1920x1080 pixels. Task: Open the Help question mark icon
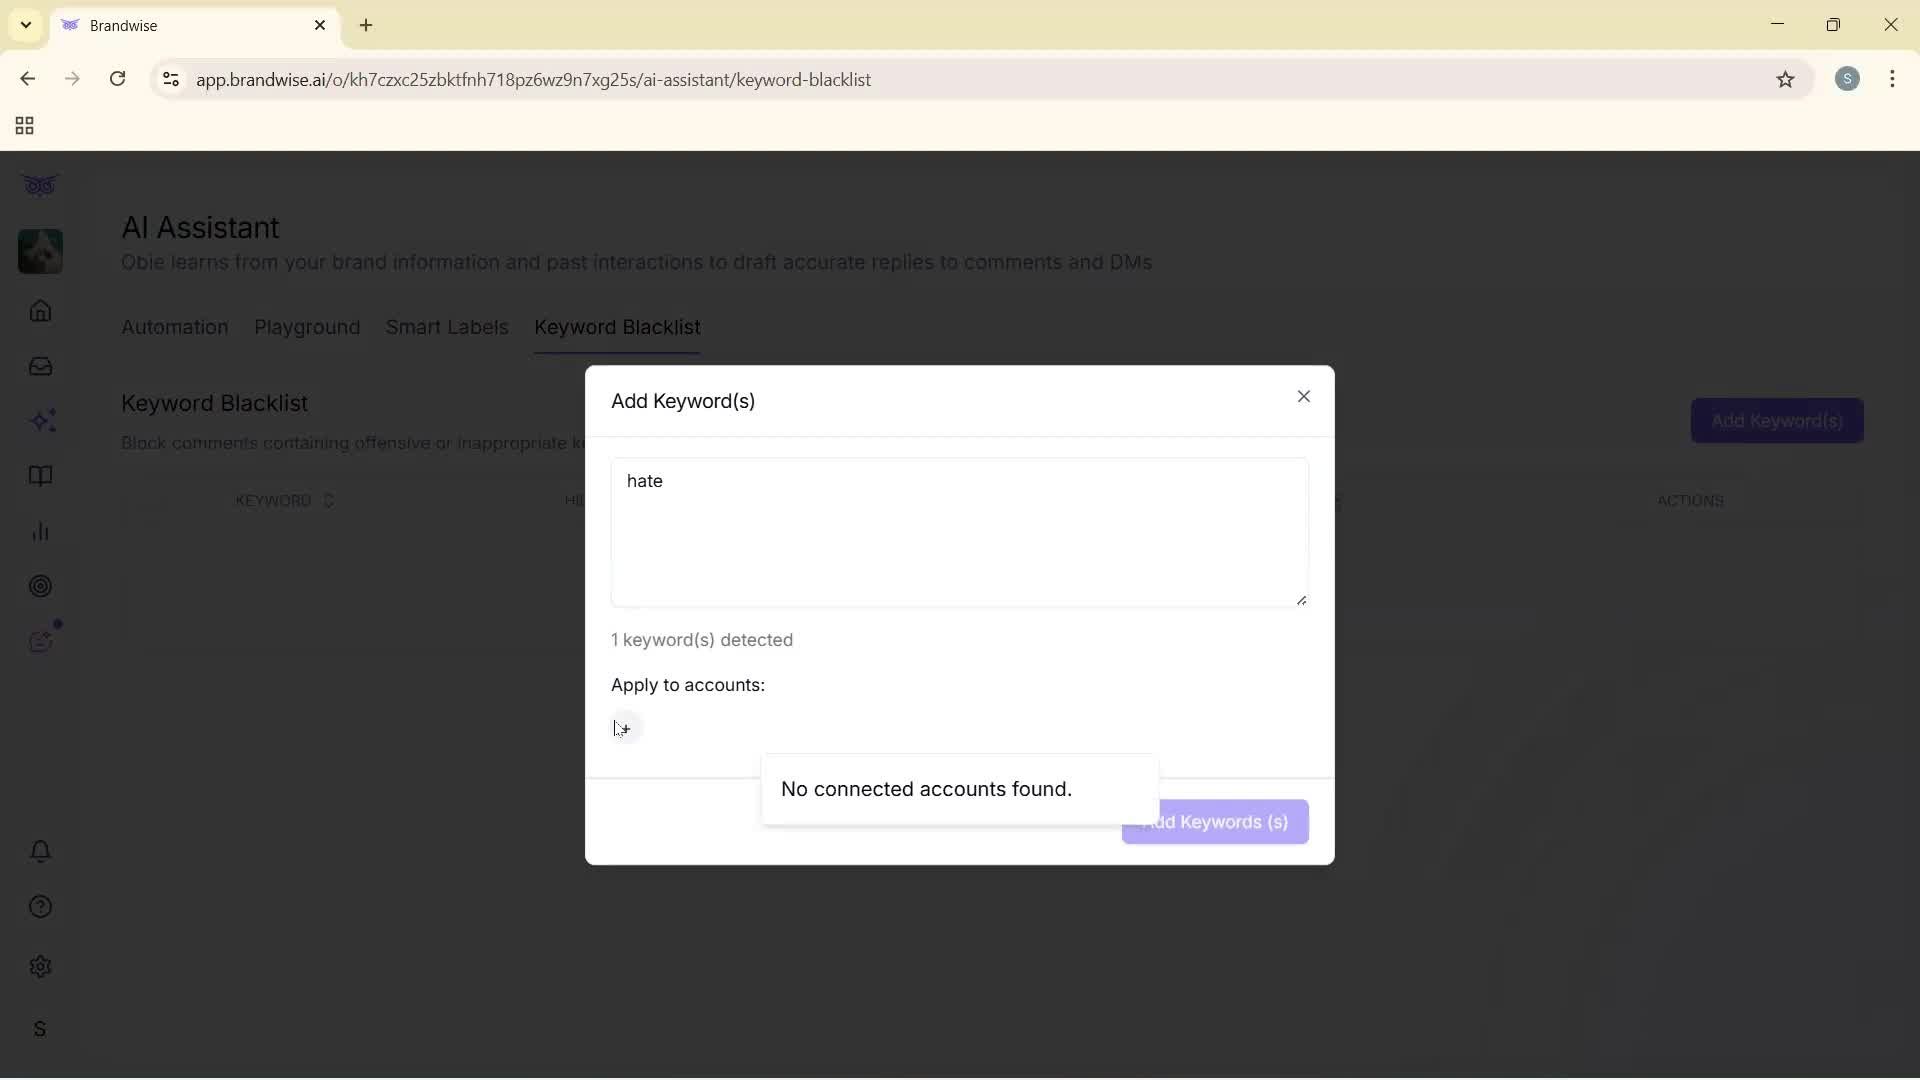pyautogui.click(x=40, y=906)
